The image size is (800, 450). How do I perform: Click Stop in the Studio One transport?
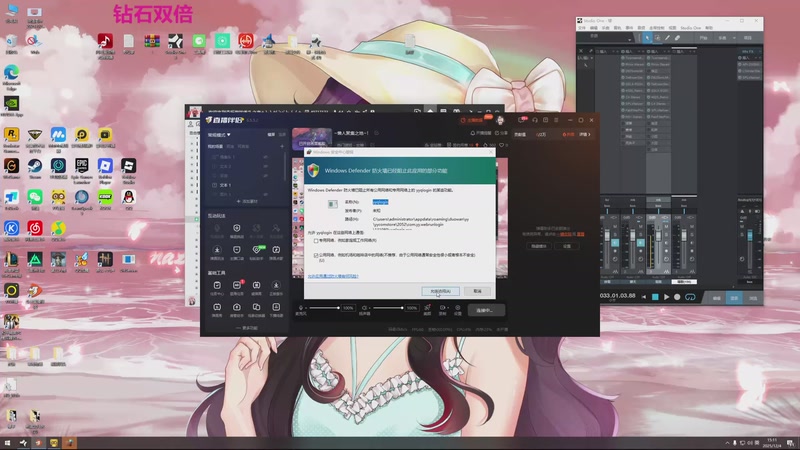(655, 297)
